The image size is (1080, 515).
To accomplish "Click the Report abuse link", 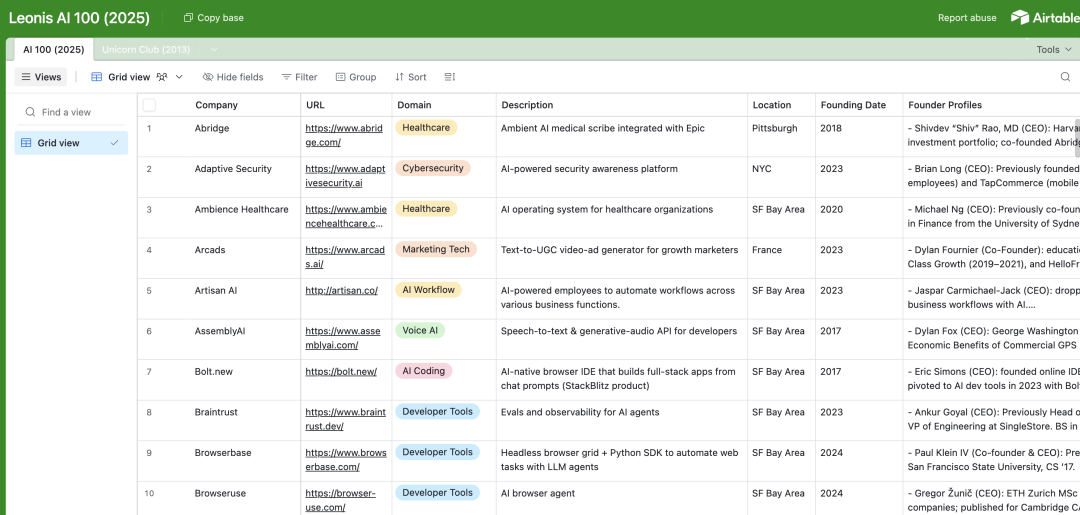I will (x=967, y=18).
